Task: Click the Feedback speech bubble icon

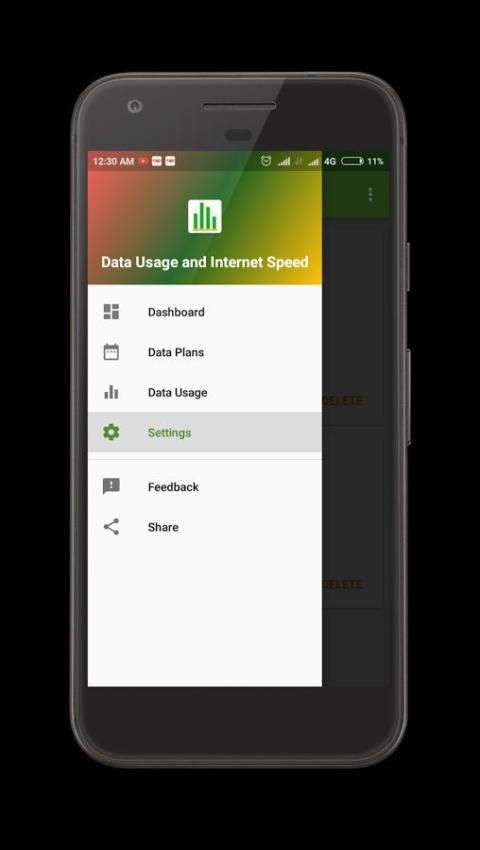Action: click(111, 486)
